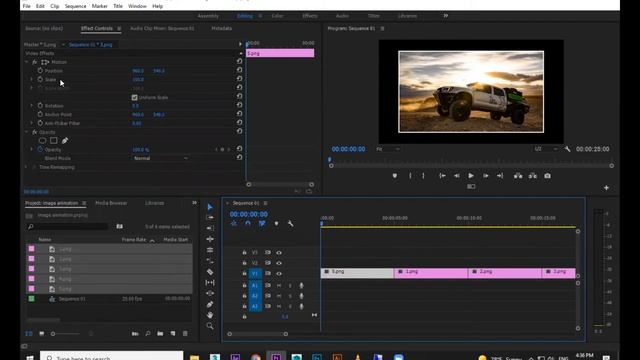This screenshot has height=360, width=640.
Task: Toggle Position animation stopwatch
Action: click(40, 71)
